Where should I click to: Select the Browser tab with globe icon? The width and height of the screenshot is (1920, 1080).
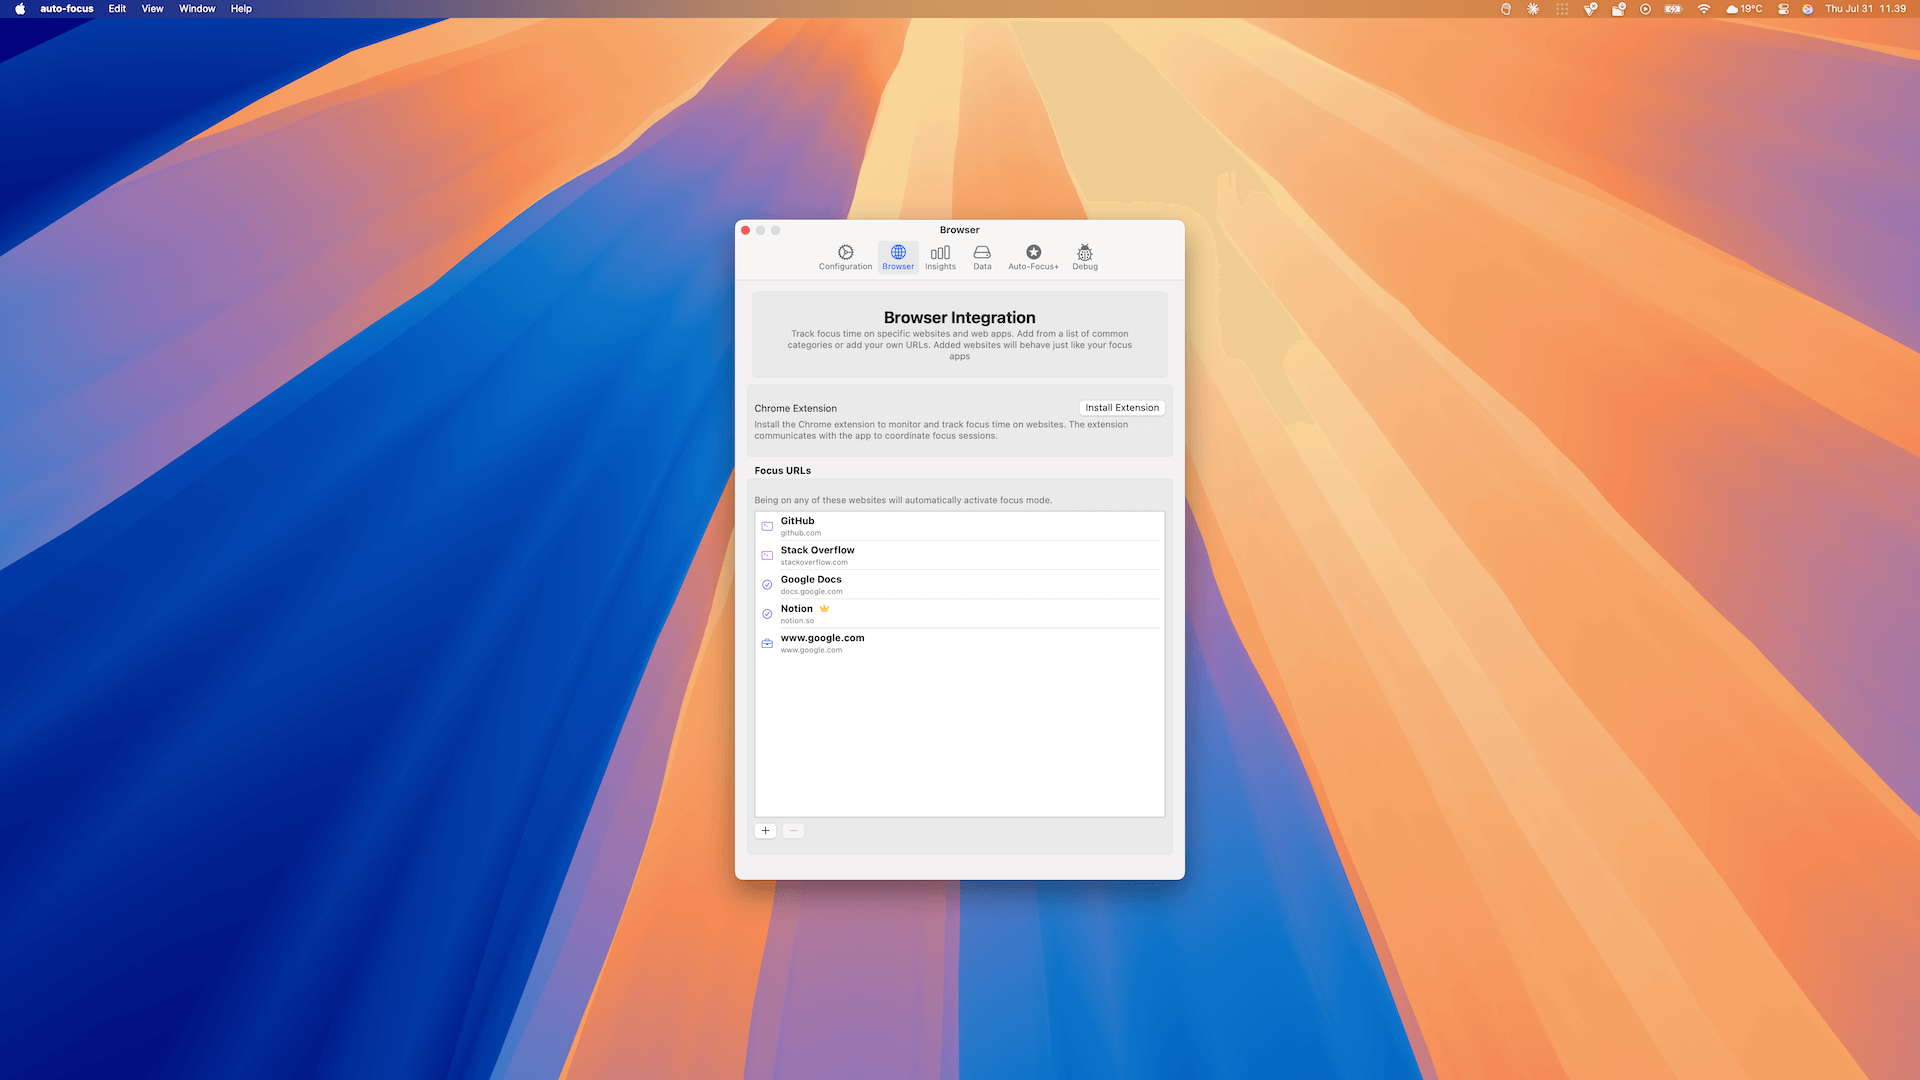[898, 257]
